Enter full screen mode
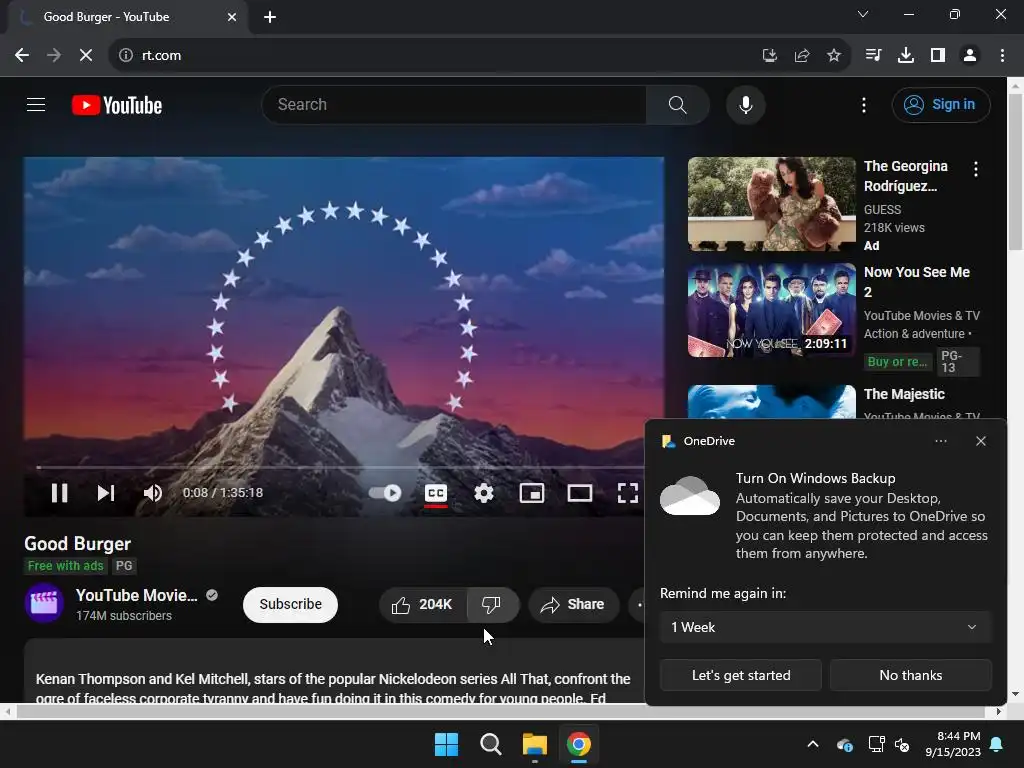 tap(628, 493)
